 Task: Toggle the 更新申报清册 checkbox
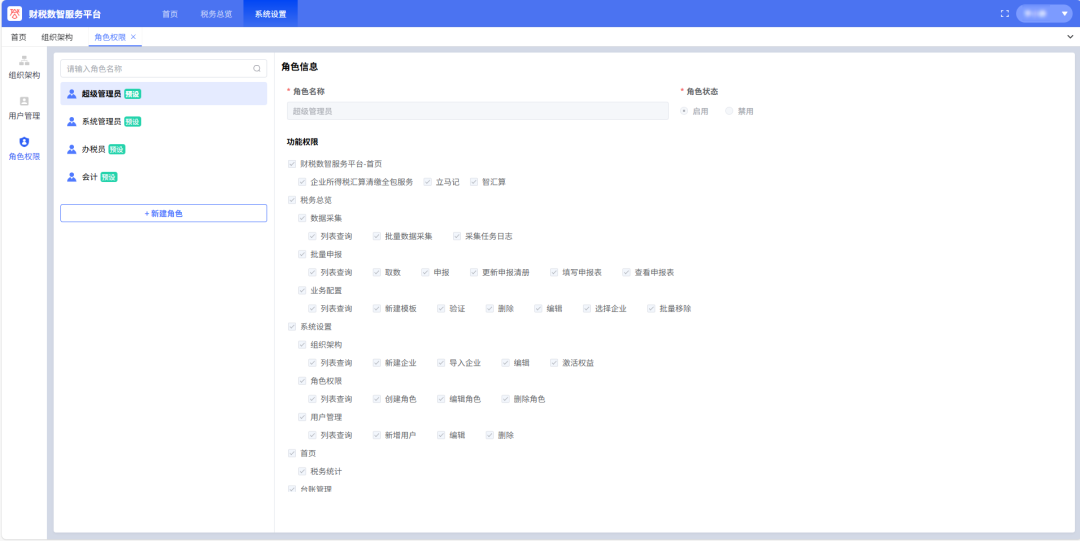point(474,272)
